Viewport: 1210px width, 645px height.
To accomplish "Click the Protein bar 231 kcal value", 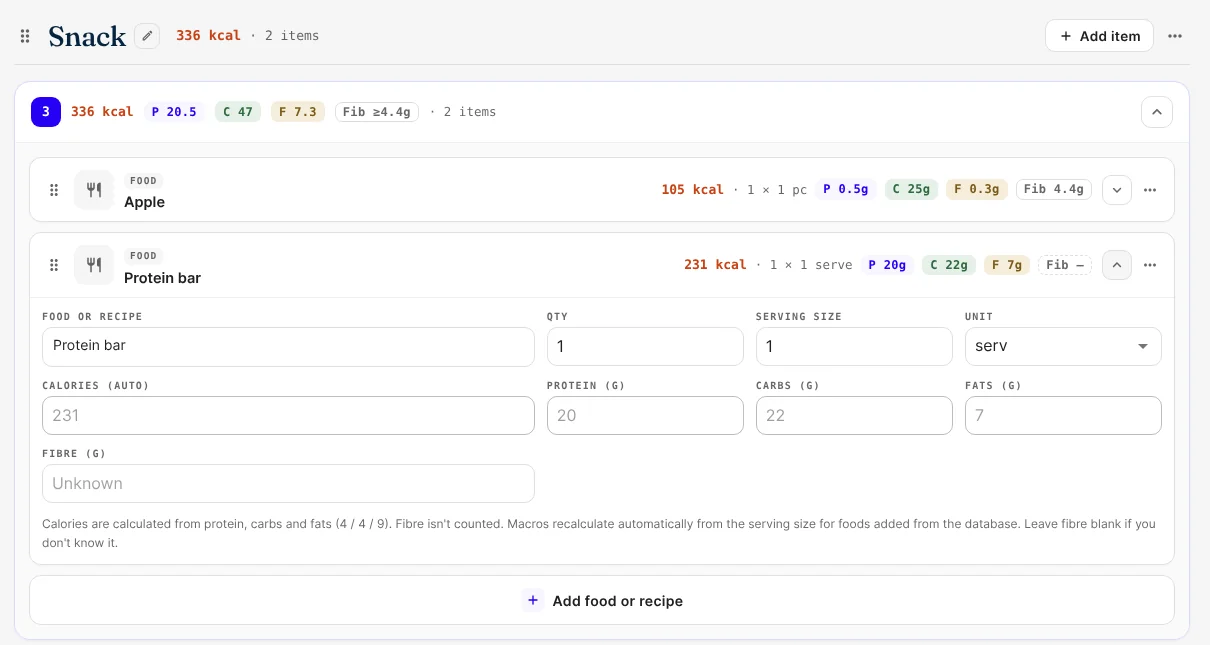I will [x=715, y=265].
